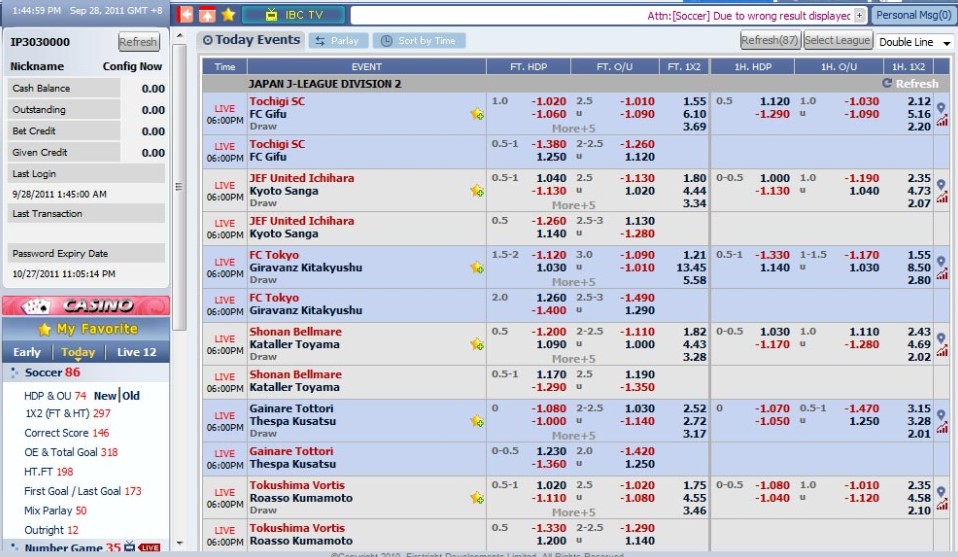Click location pin icon for Tokushima Vortis match

[942, 492]
